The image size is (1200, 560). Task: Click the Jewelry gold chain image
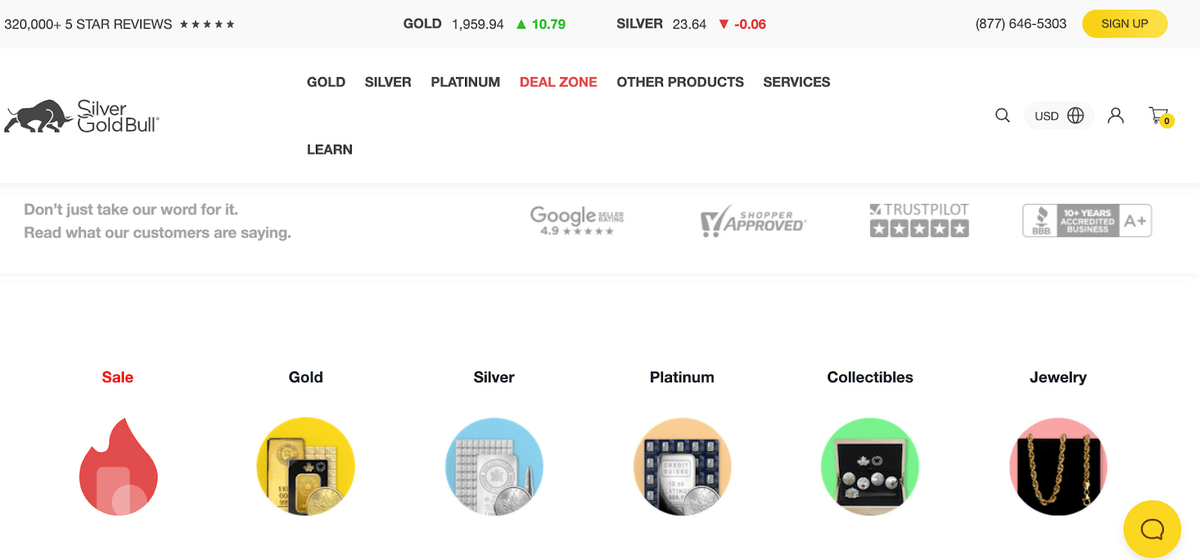click(1058, 467)
